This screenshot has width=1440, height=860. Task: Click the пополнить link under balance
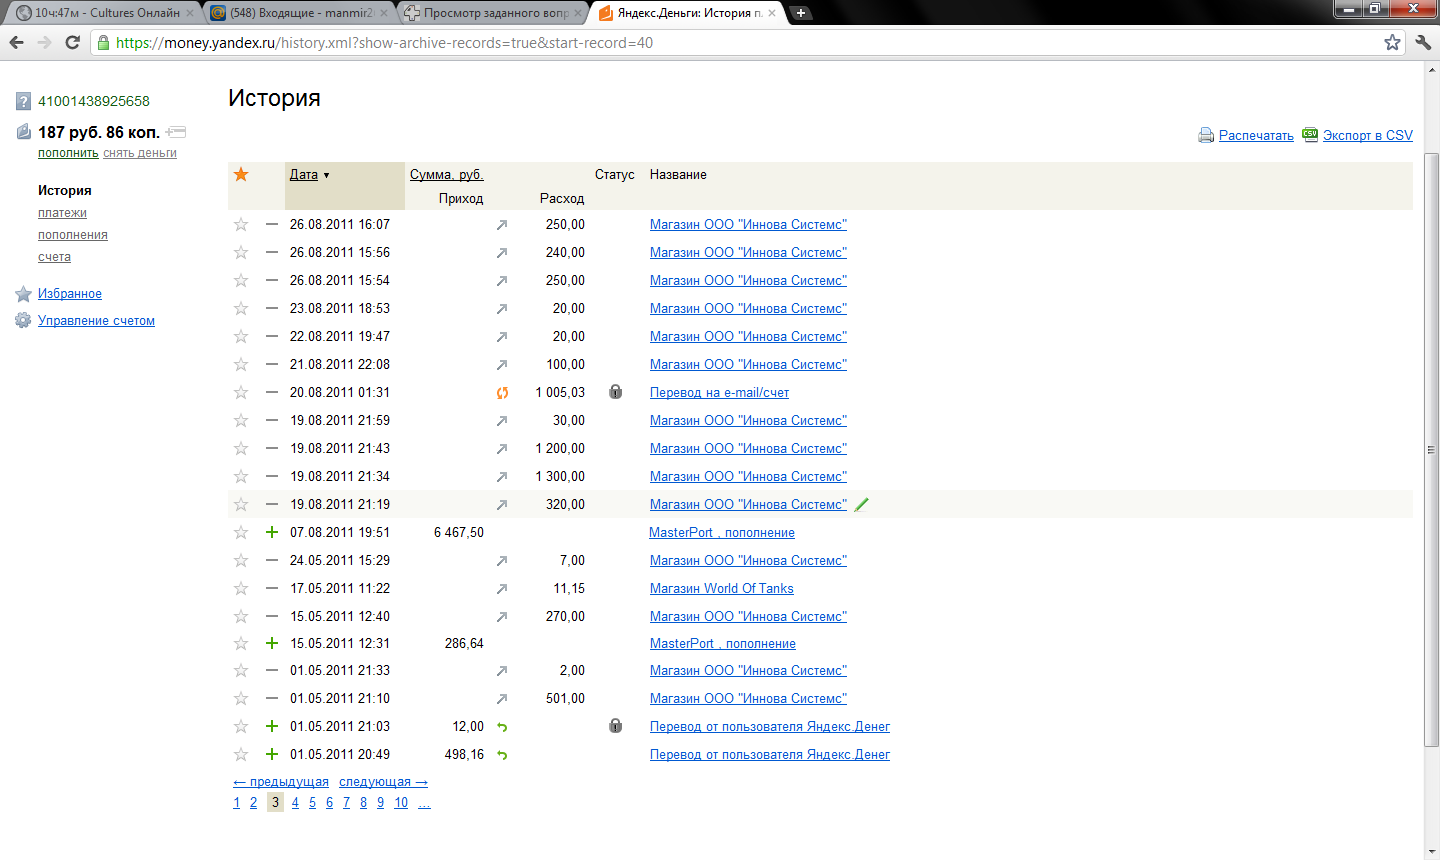[68, 153]
